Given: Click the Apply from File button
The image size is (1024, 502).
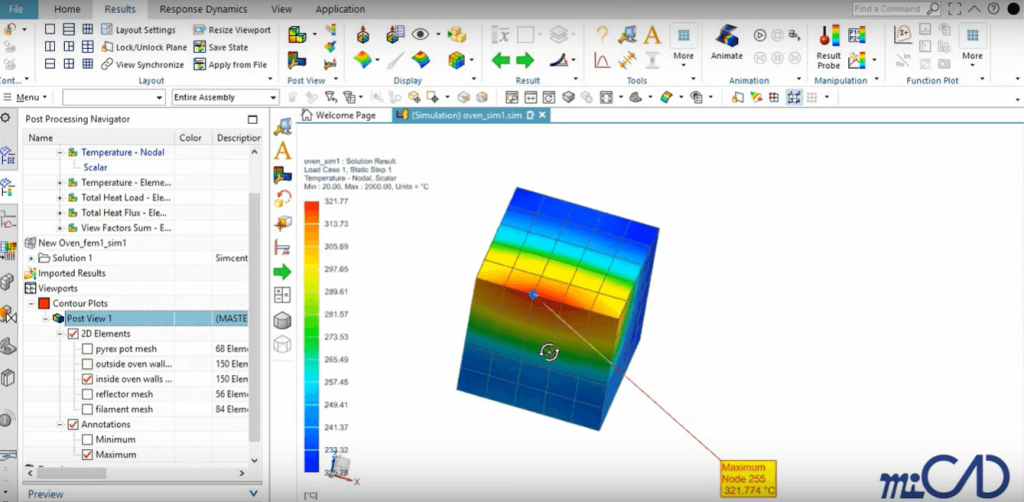Looking at the screenshot, I should (230, 65).
